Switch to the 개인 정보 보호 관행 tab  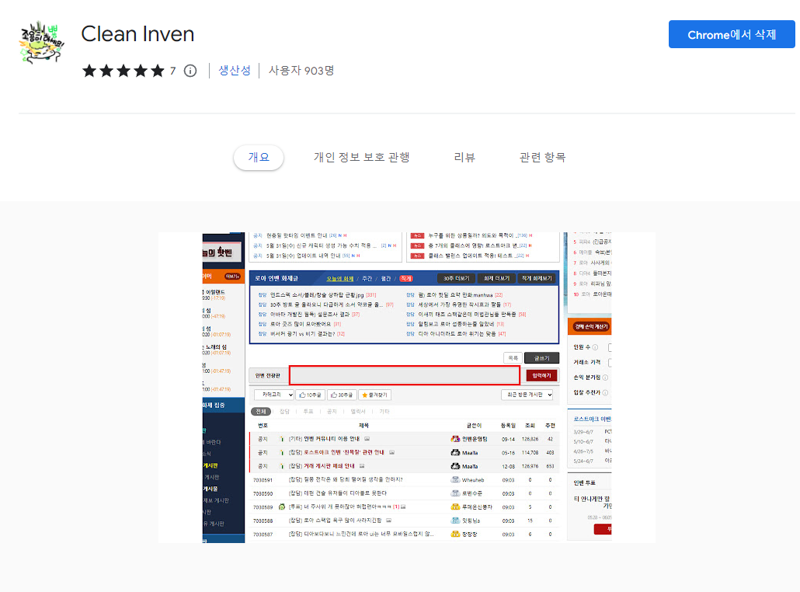[362, 157]
